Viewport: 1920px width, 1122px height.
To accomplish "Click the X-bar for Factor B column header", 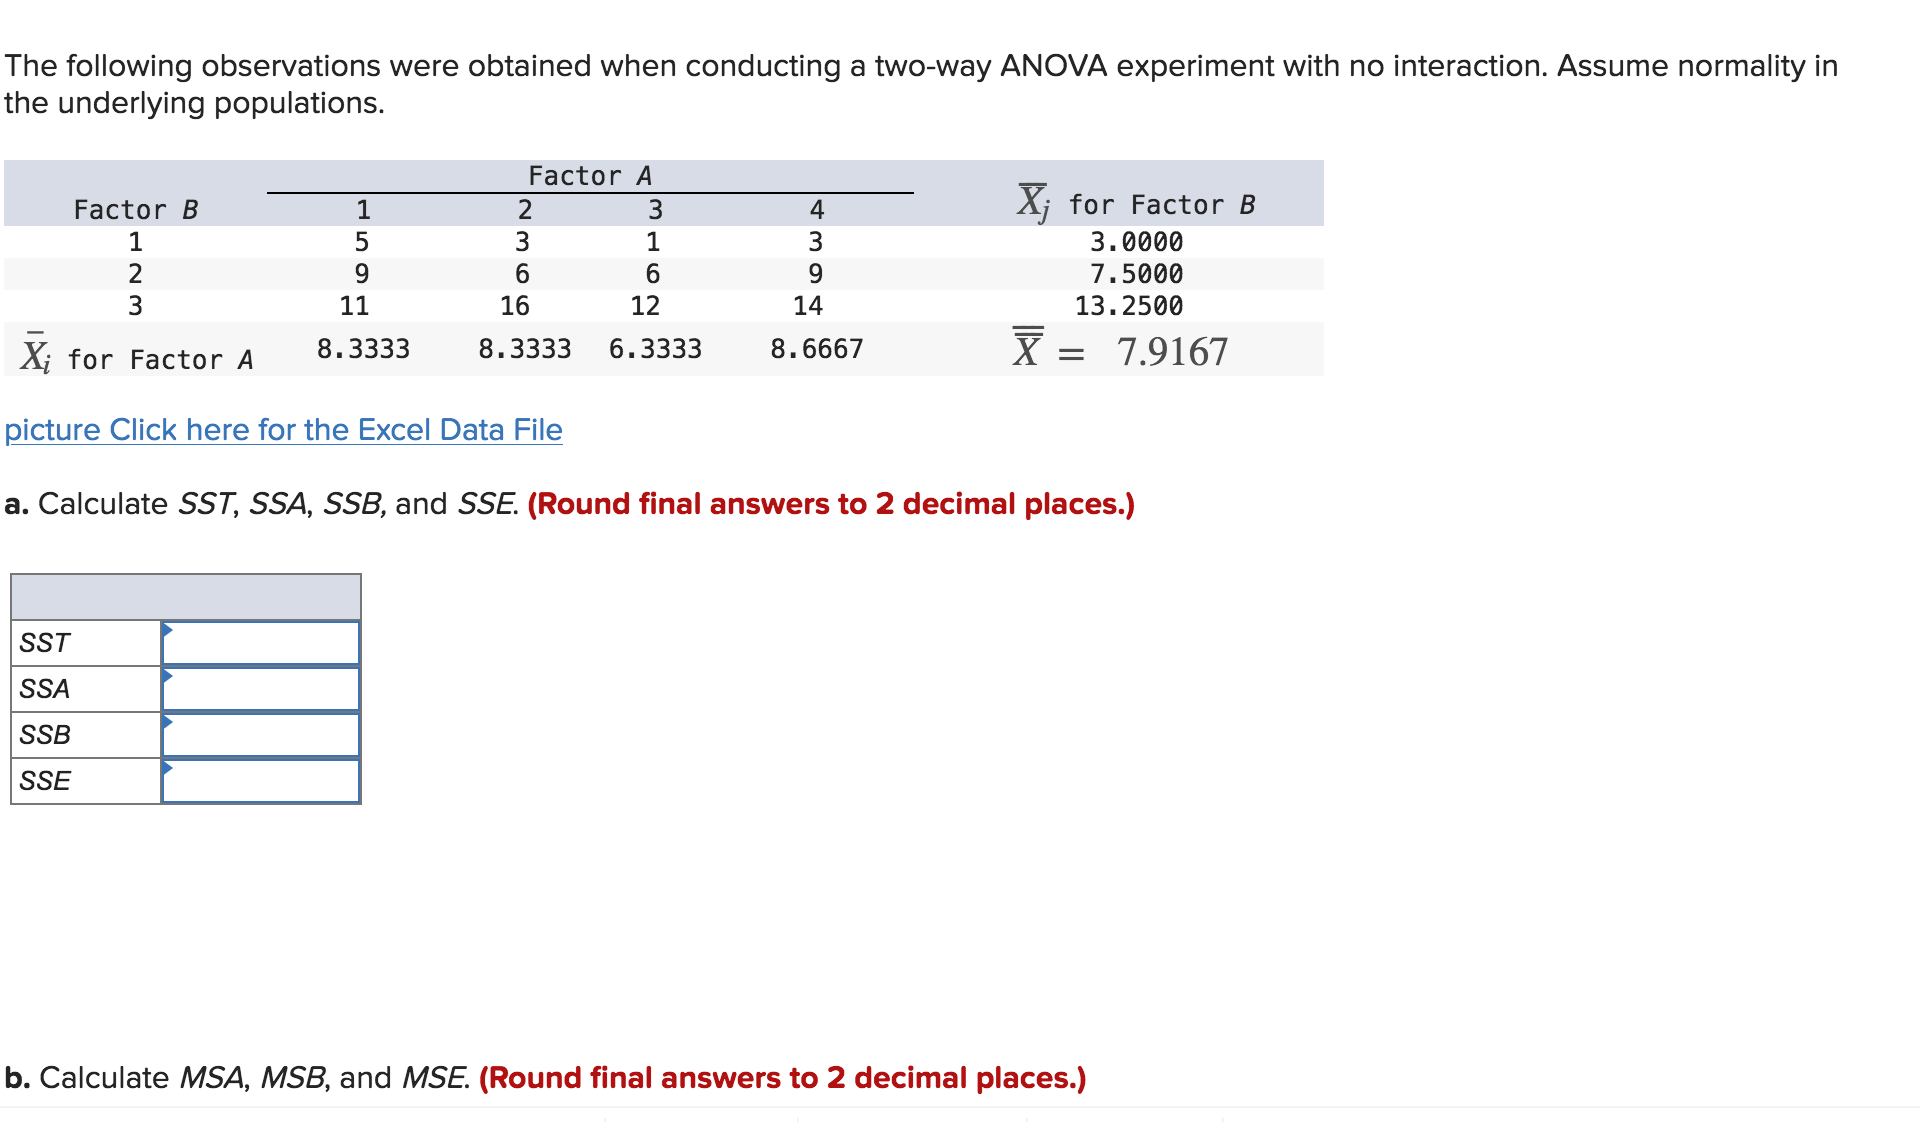I will (1138, 200).
